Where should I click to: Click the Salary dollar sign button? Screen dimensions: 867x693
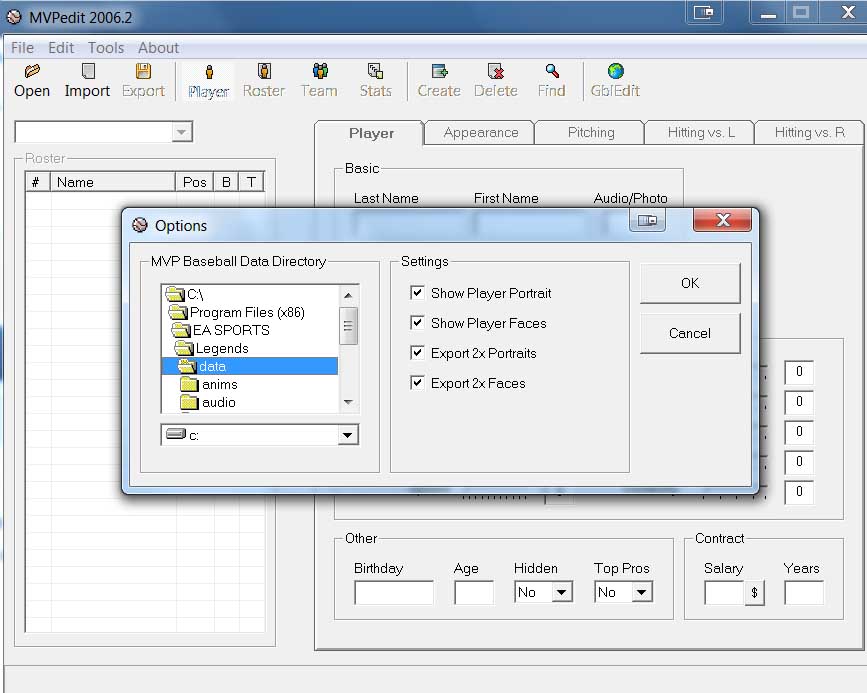point(755,593)
